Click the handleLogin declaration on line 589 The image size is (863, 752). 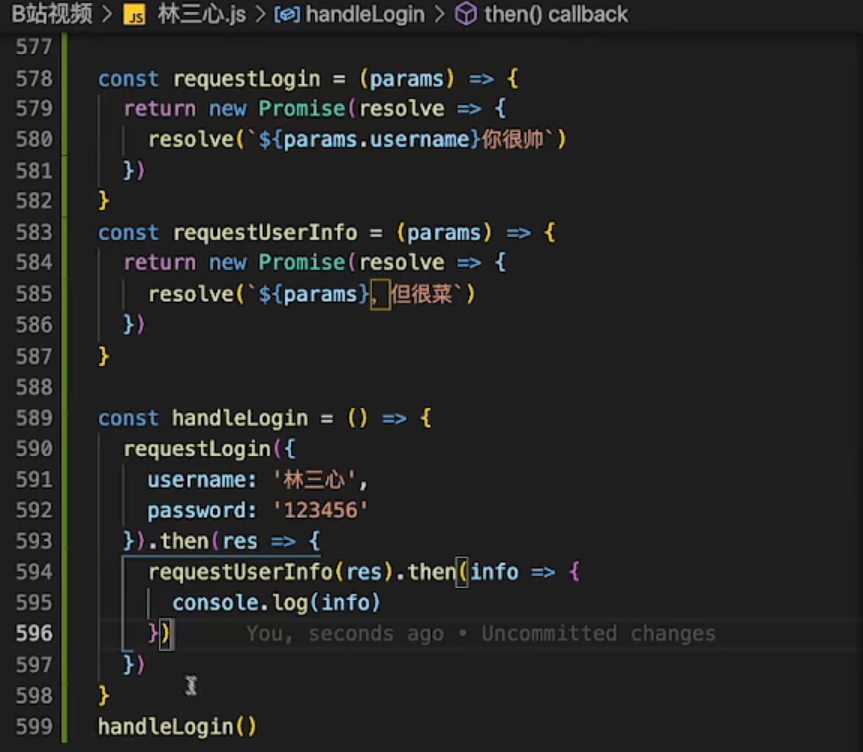tap(240, 418)
